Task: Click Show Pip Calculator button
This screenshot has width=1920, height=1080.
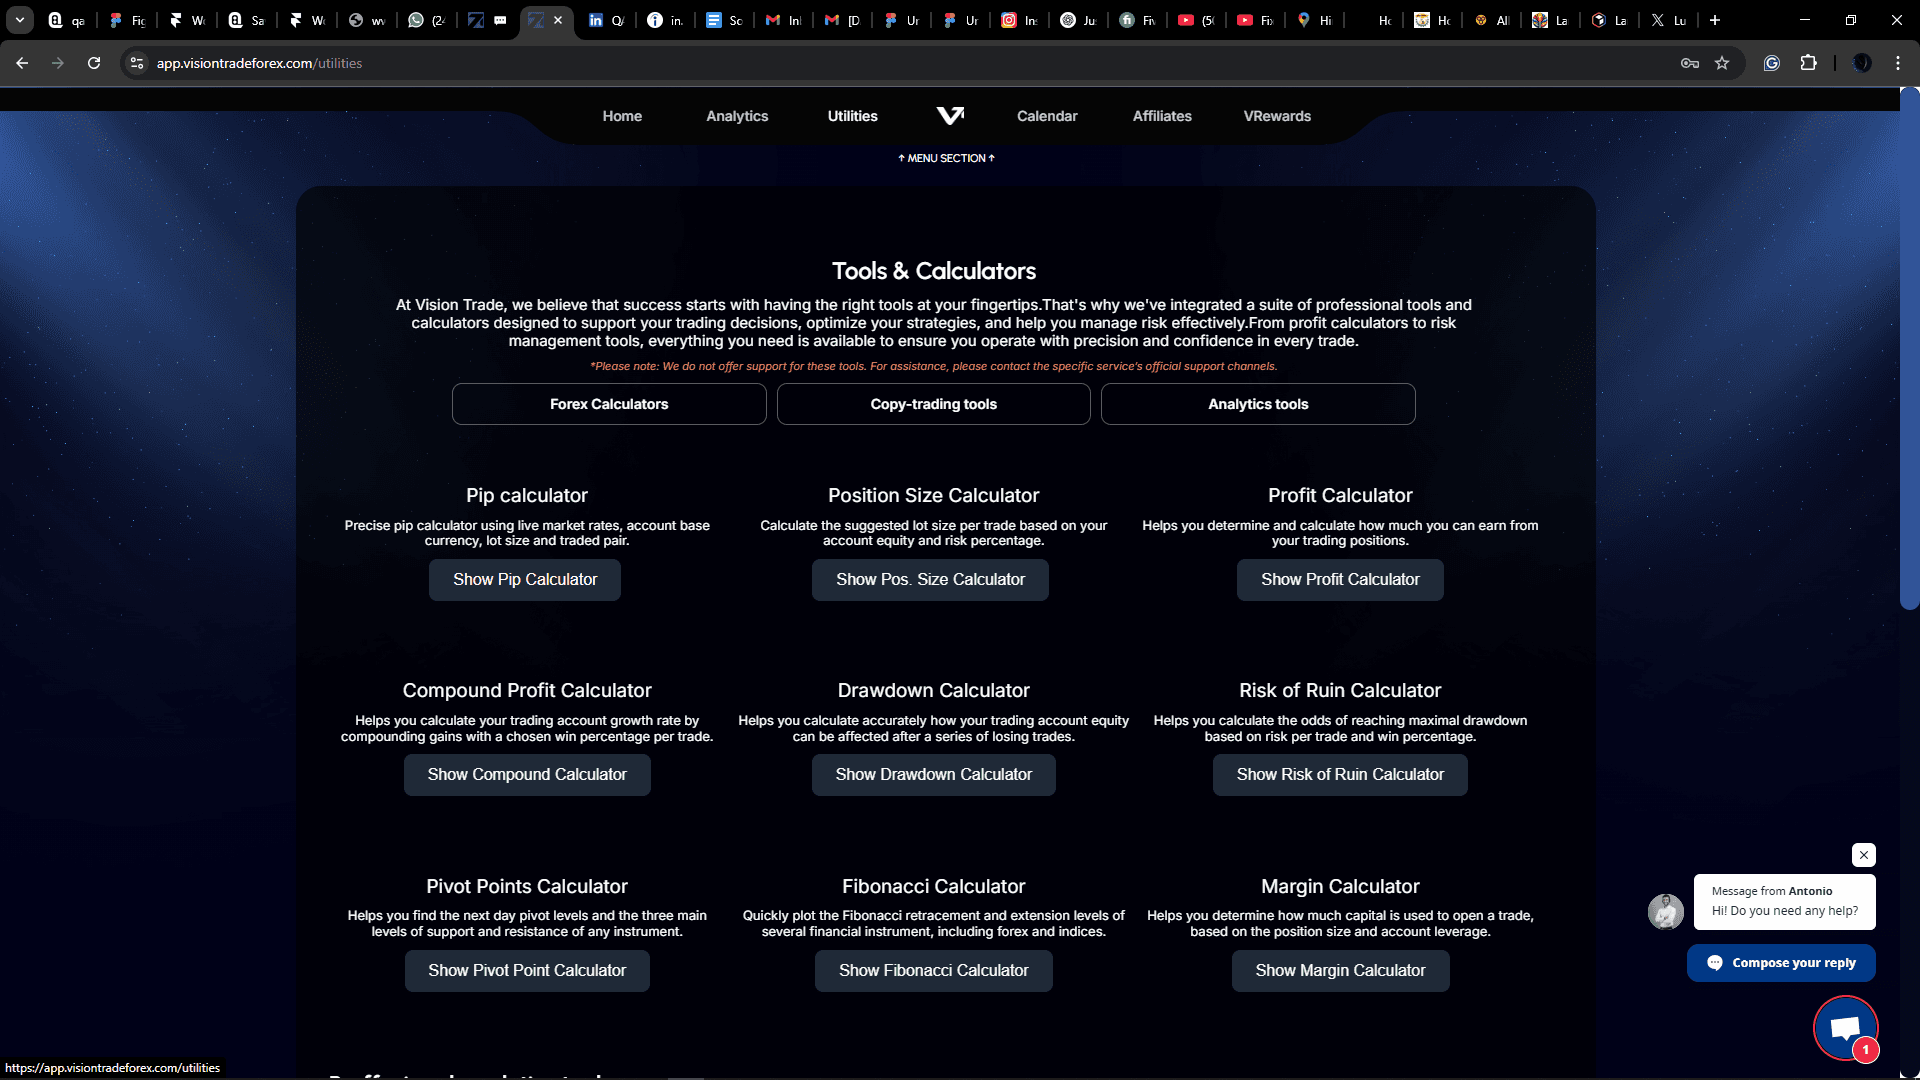Action: coord(525,580)
